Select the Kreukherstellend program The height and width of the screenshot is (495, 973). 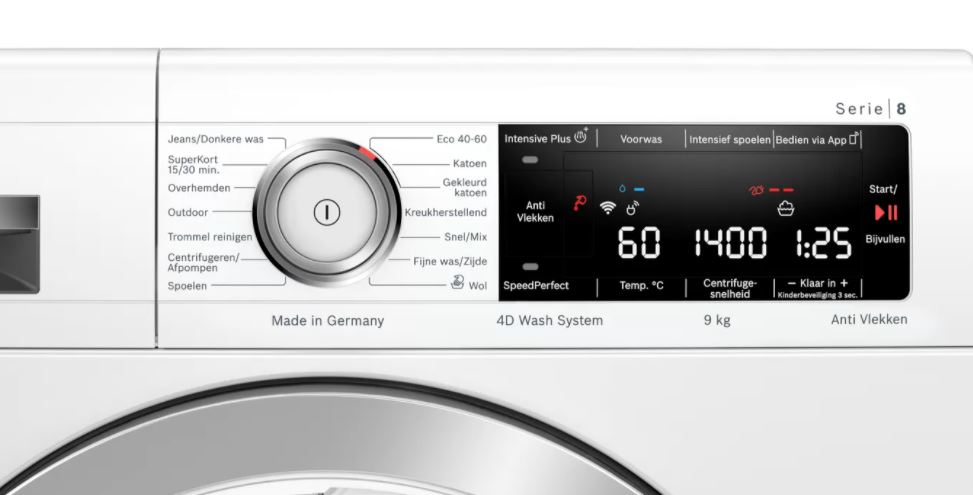pos(446,212)
